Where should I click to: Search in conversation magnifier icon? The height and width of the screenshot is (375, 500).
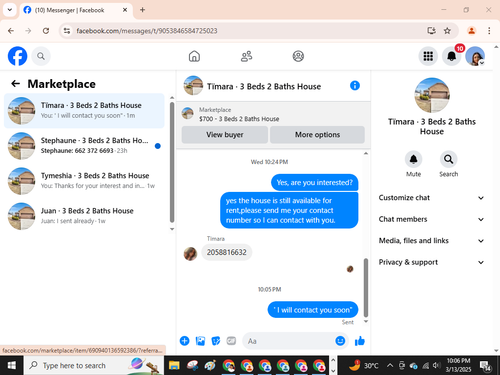[x=448, y=159]
